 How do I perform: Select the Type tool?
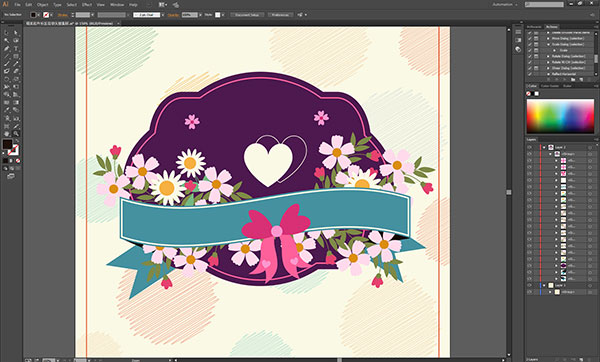point(16,49)
